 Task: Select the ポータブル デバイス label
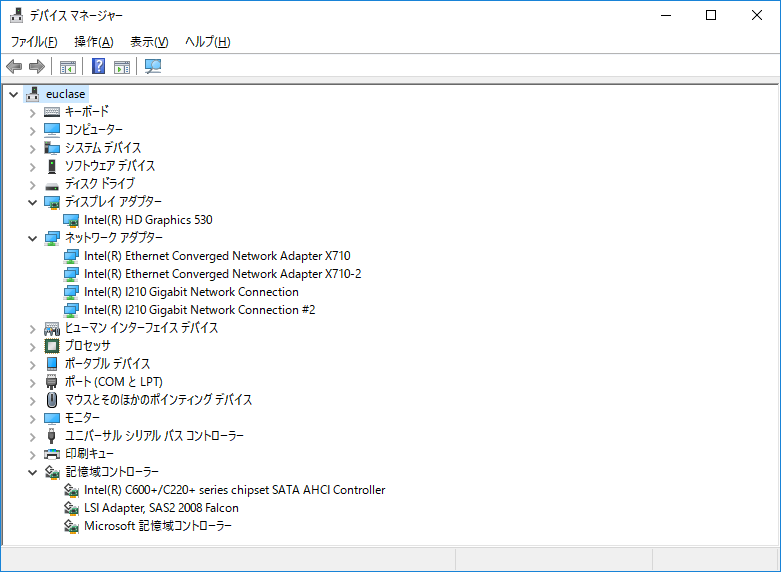click(x=108, y=364)
